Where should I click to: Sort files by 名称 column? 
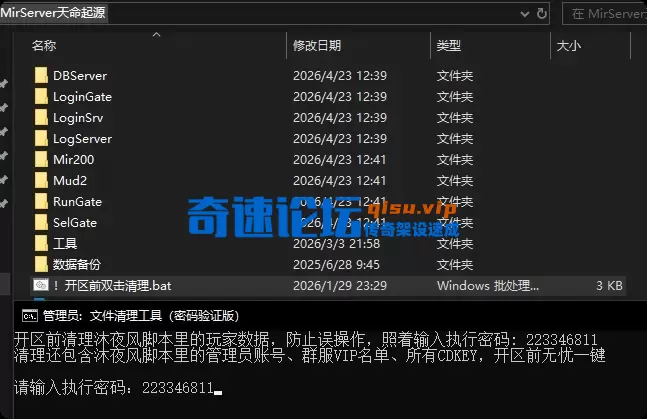point(44,45)
